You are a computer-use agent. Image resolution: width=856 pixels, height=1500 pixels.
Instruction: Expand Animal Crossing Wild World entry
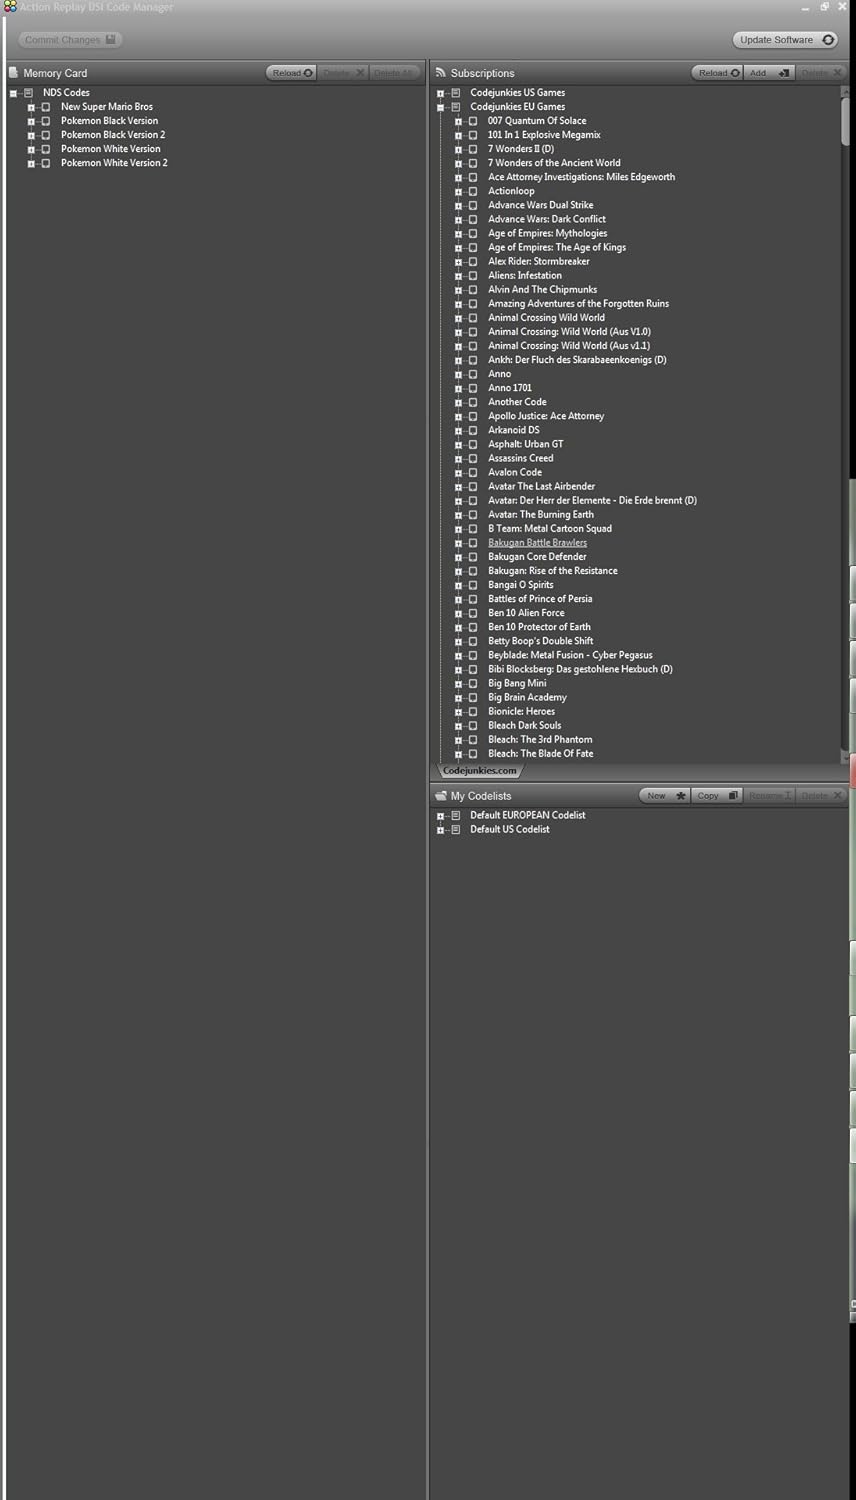pyautogui.click(x=458, y=318)
